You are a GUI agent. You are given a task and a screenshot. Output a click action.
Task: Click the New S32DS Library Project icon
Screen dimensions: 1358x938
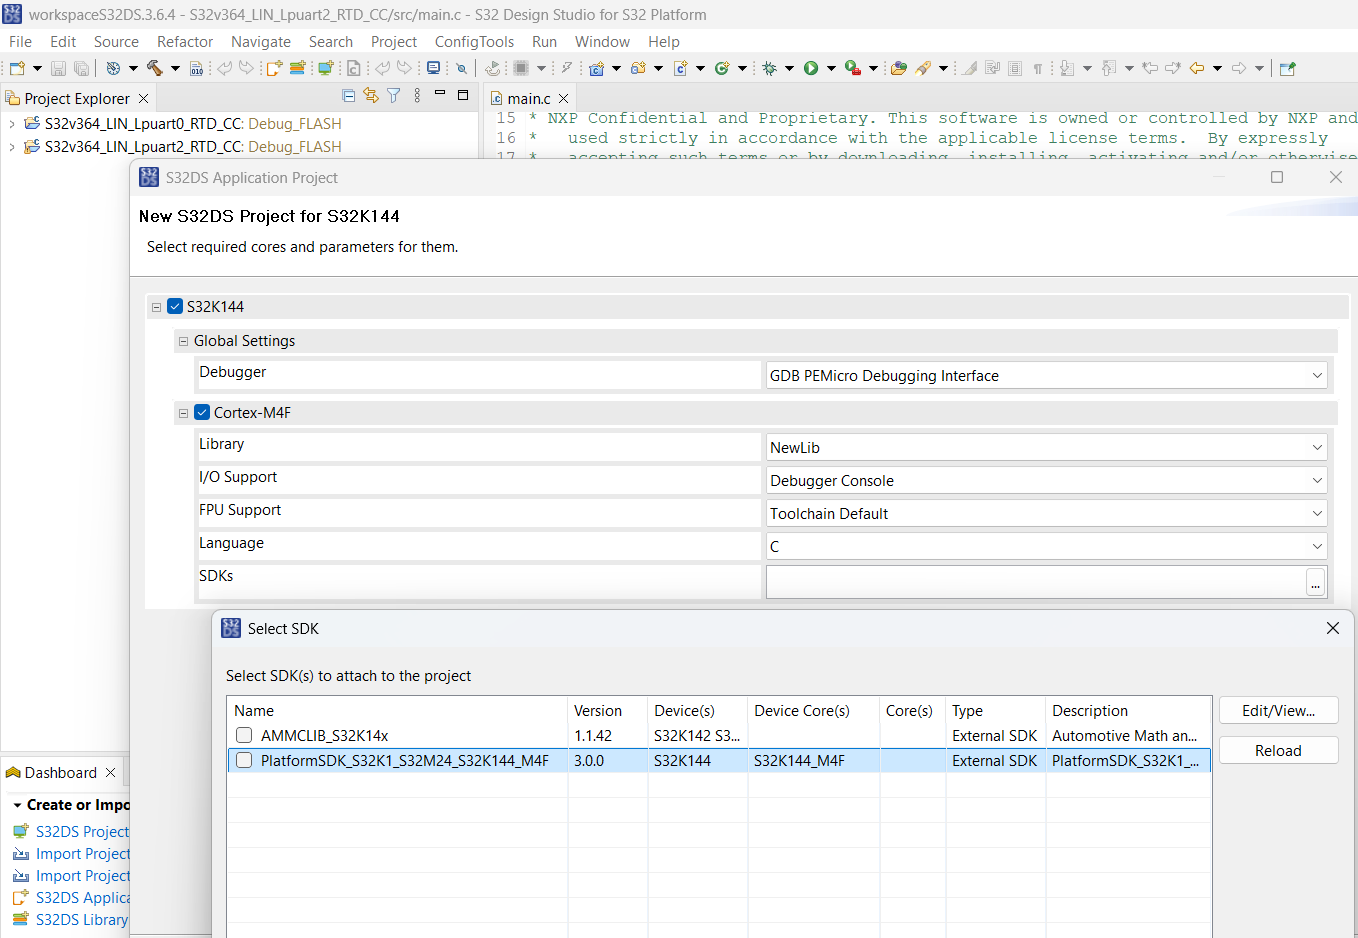click(x=297, y=68)
